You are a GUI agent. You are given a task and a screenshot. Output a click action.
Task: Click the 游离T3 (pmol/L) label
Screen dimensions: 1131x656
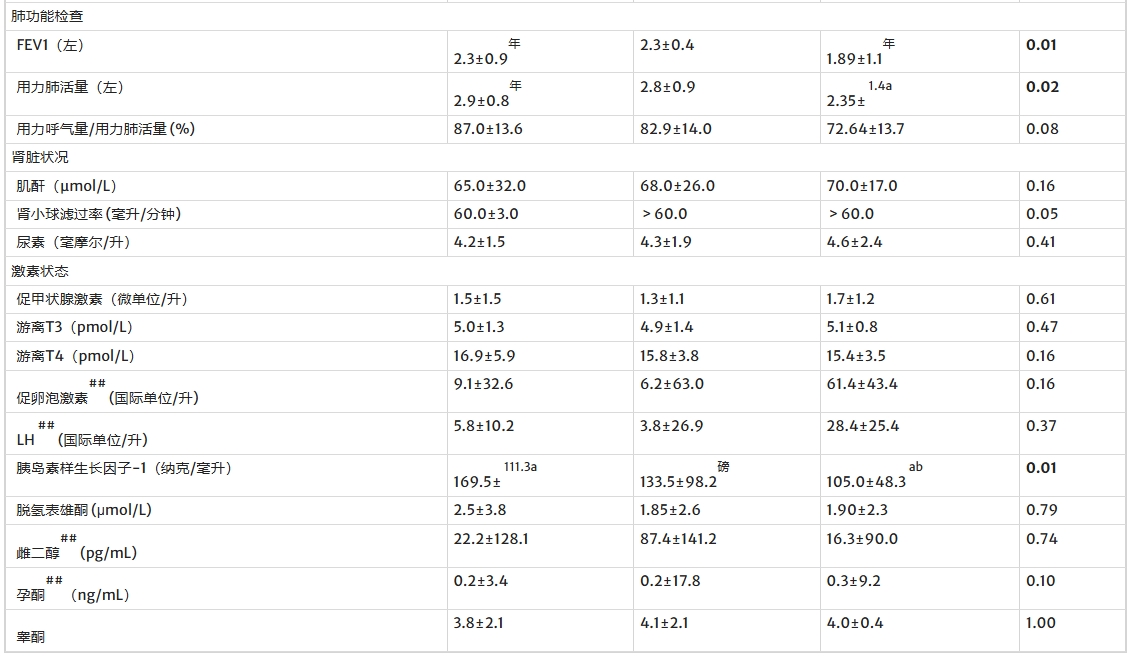75,327
